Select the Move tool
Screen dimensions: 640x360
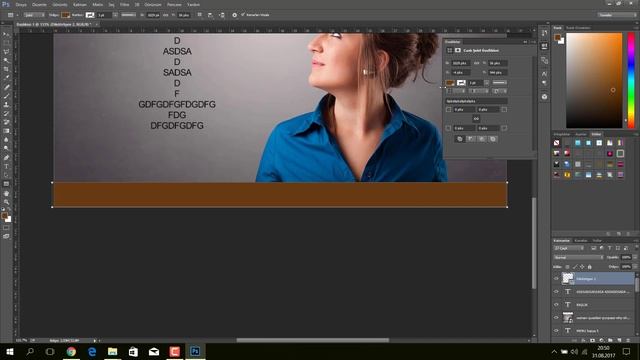(x=6, y=34)
